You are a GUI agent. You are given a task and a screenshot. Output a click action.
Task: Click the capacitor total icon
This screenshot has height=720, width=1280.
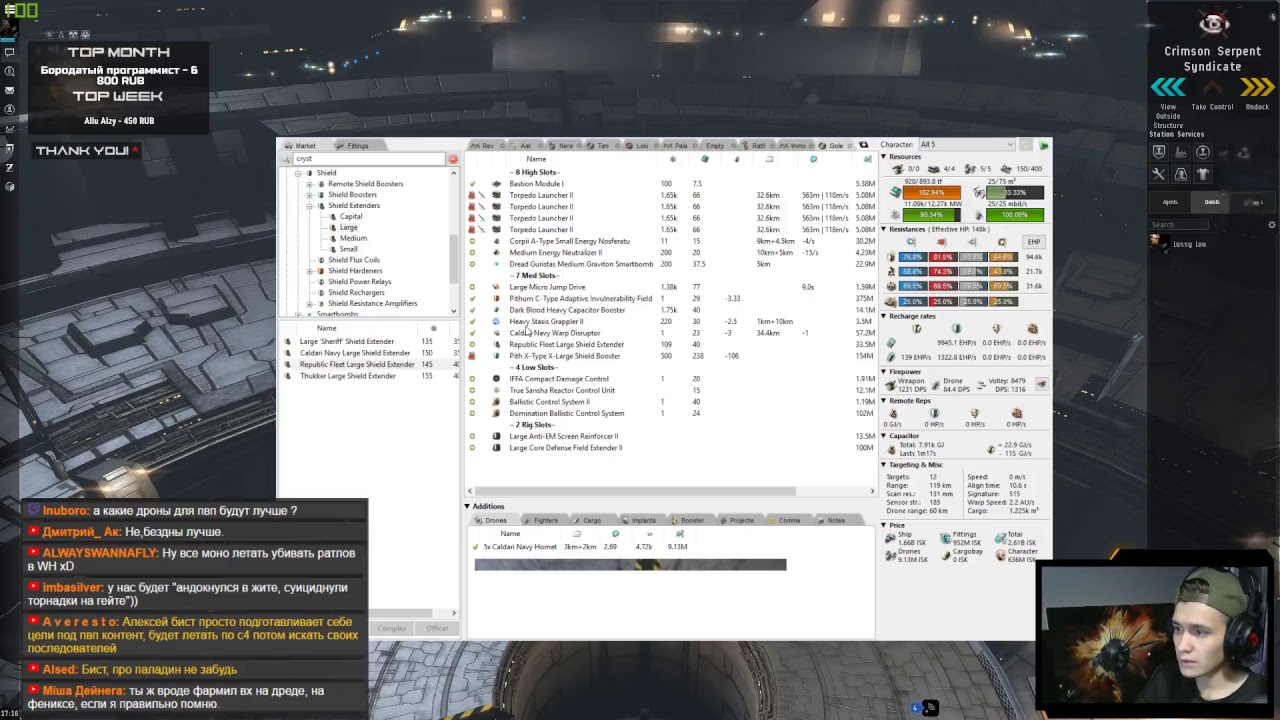892,448
